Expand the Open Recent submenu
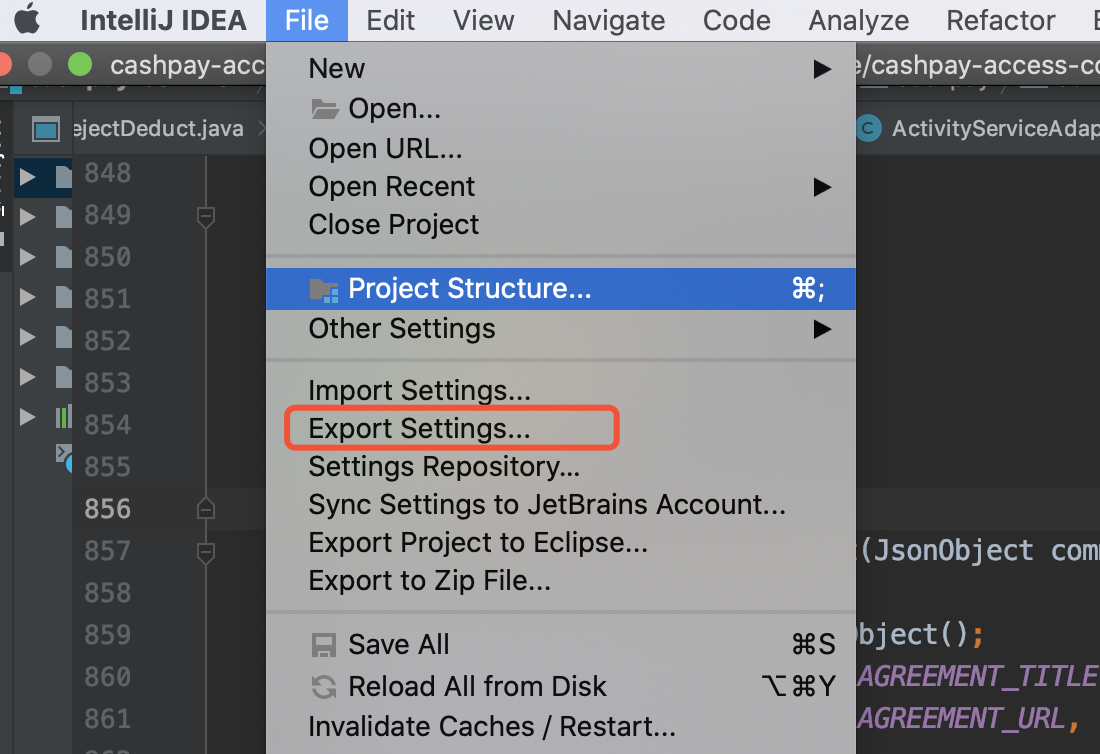This screenshot has height=754, width=1100. [x=822, y=187]
